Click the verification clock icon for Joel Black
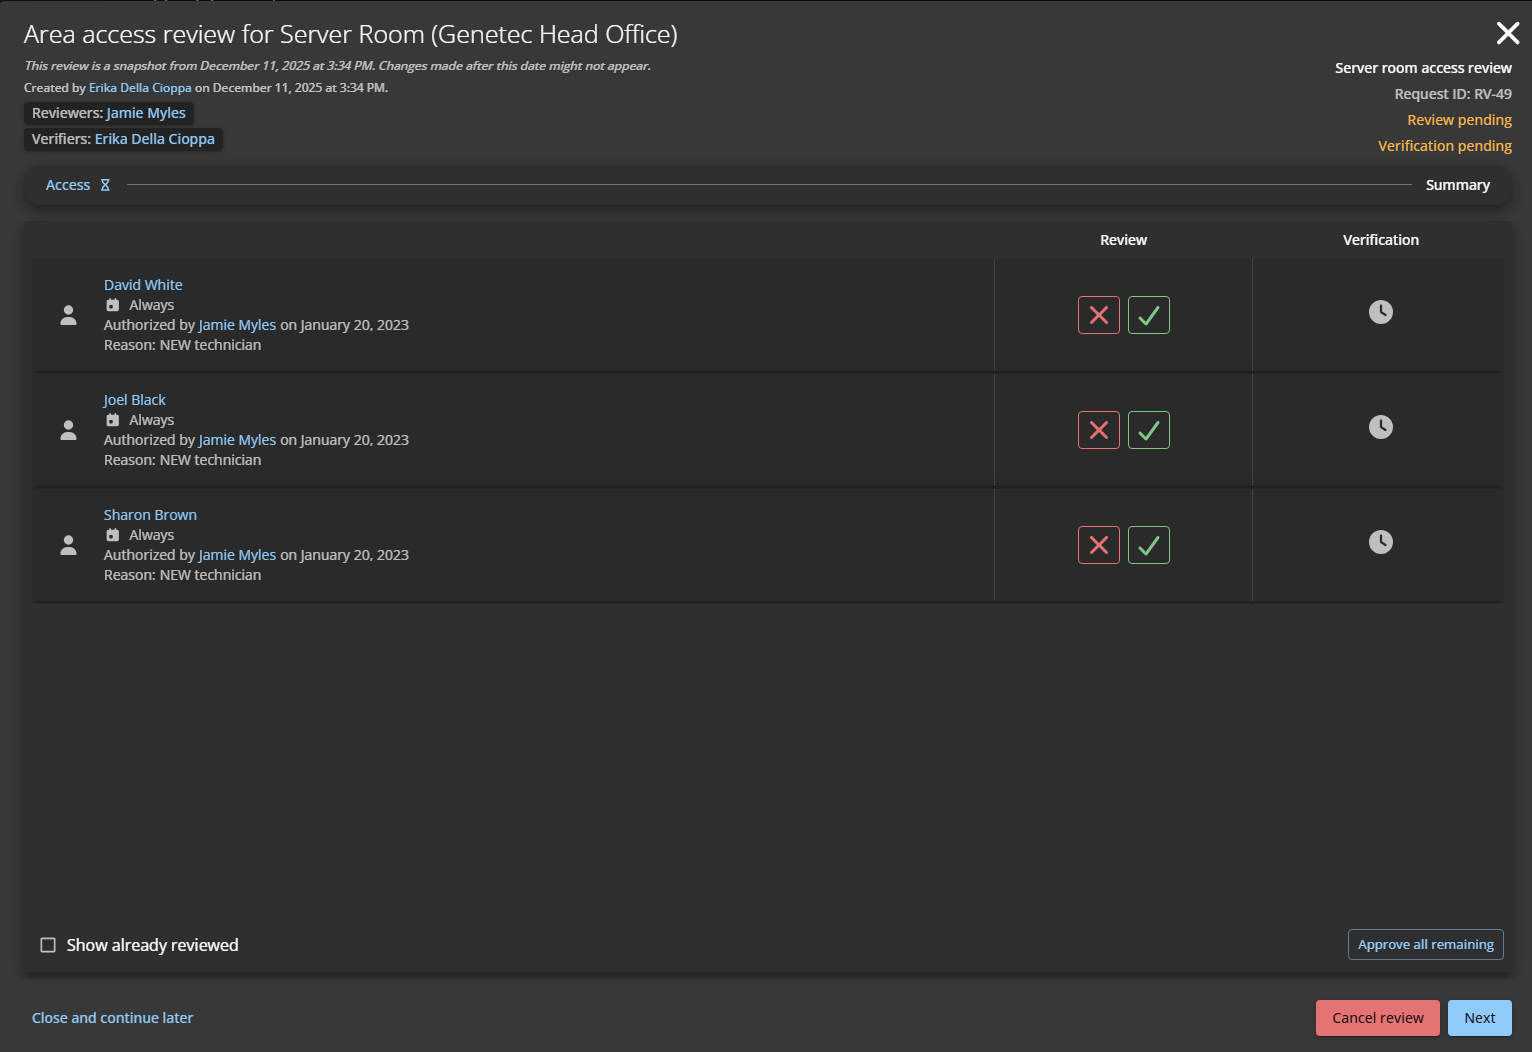The width and height of the screenshot is (1532, 1052). (x=1381, y=426)
